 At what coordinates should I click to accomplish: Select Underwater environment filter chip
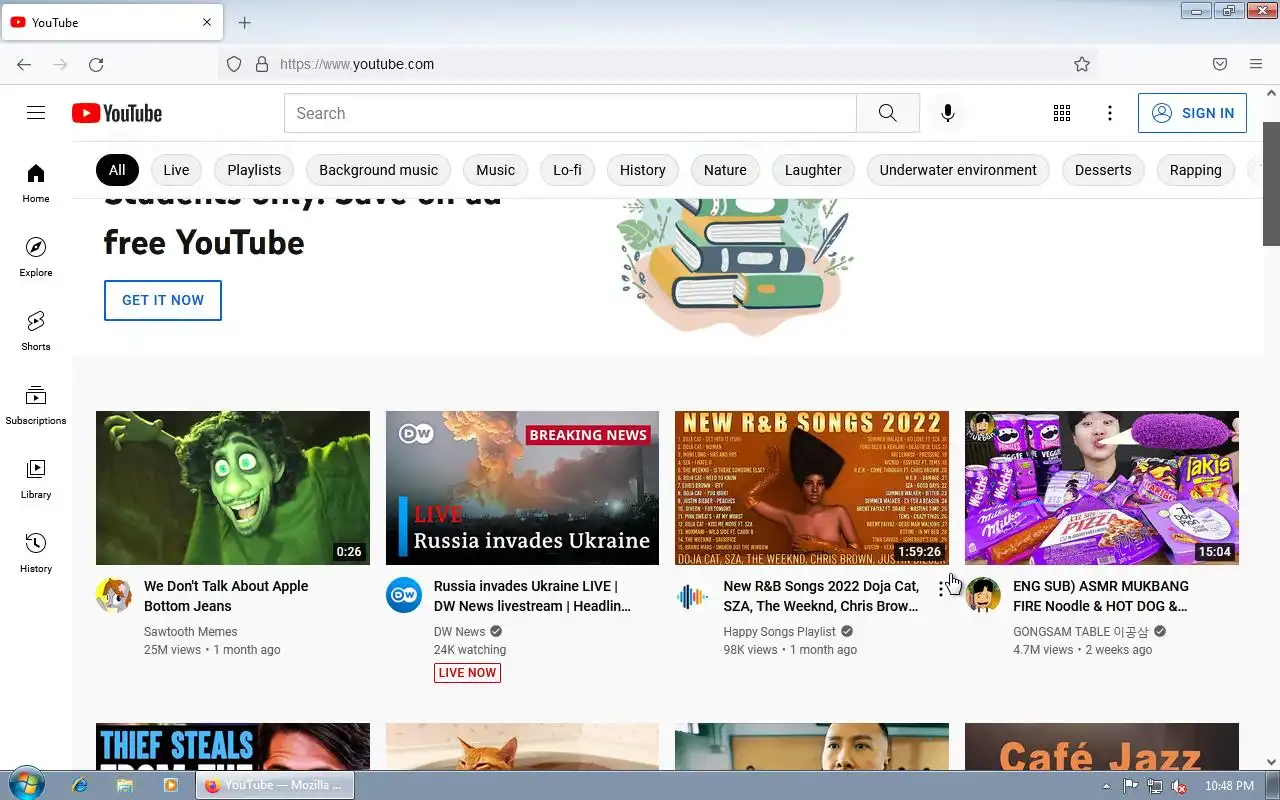tap(958, 170)
